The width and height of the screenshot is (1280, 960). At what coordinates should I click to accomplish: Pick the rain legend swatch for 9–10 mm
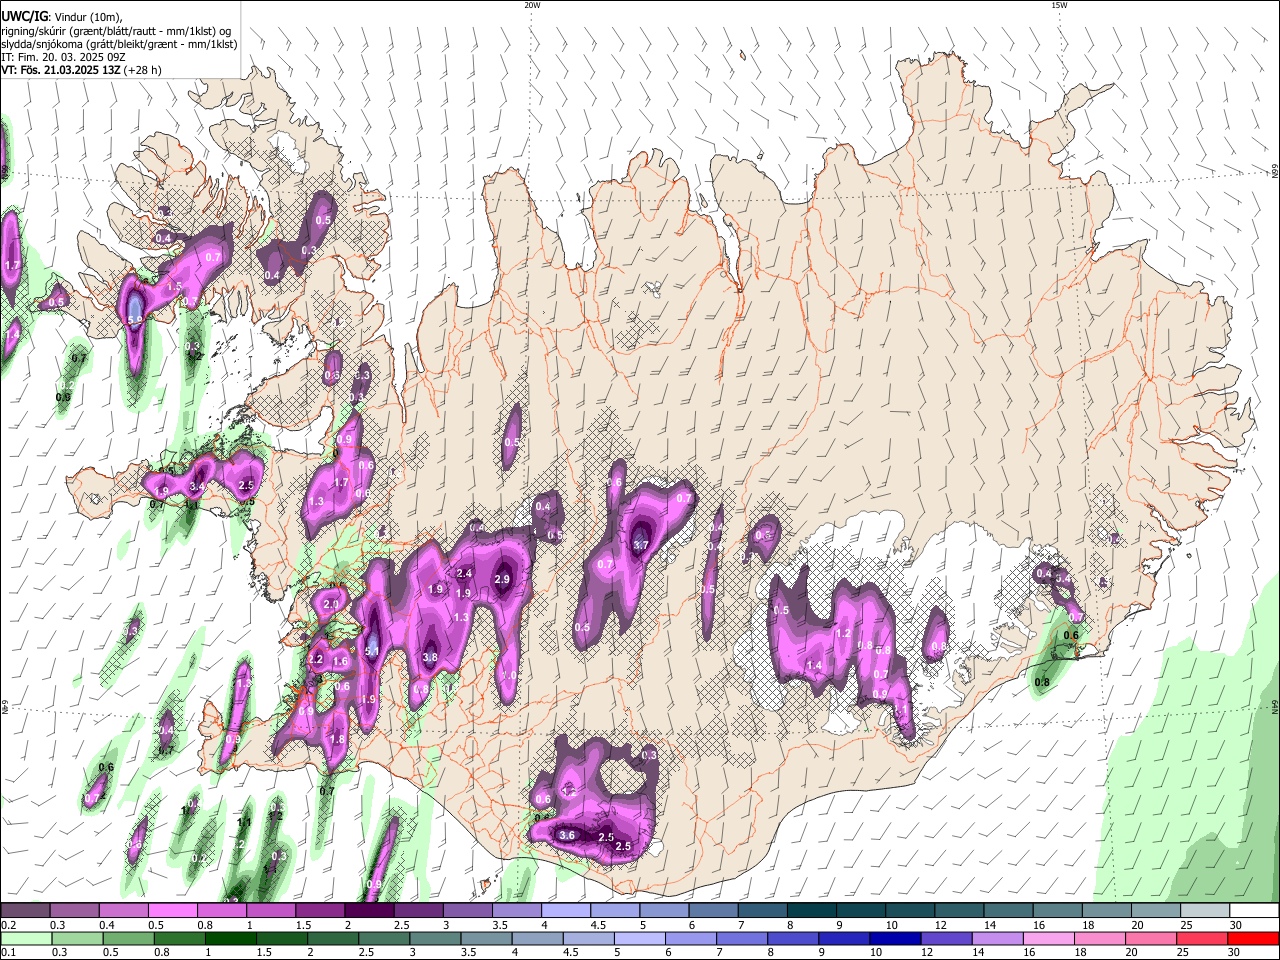click(x=845, y=939)
